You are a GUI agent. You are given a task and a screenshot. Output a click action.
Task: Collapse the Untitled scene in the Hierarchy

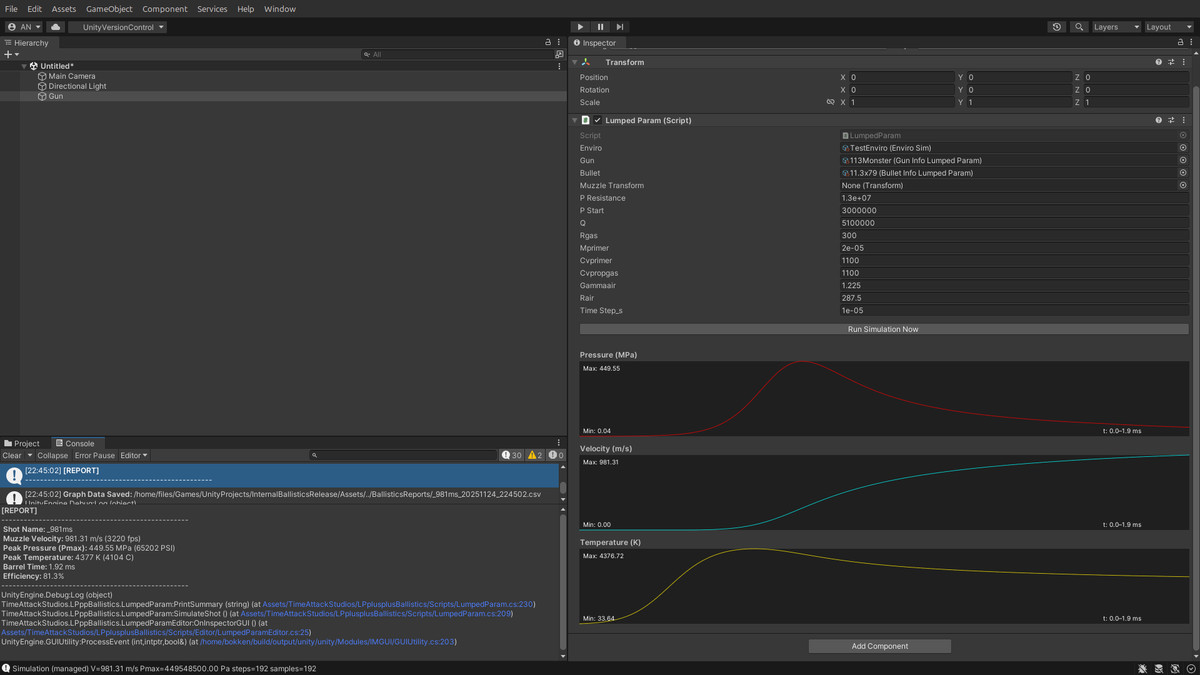pos(23,66)
